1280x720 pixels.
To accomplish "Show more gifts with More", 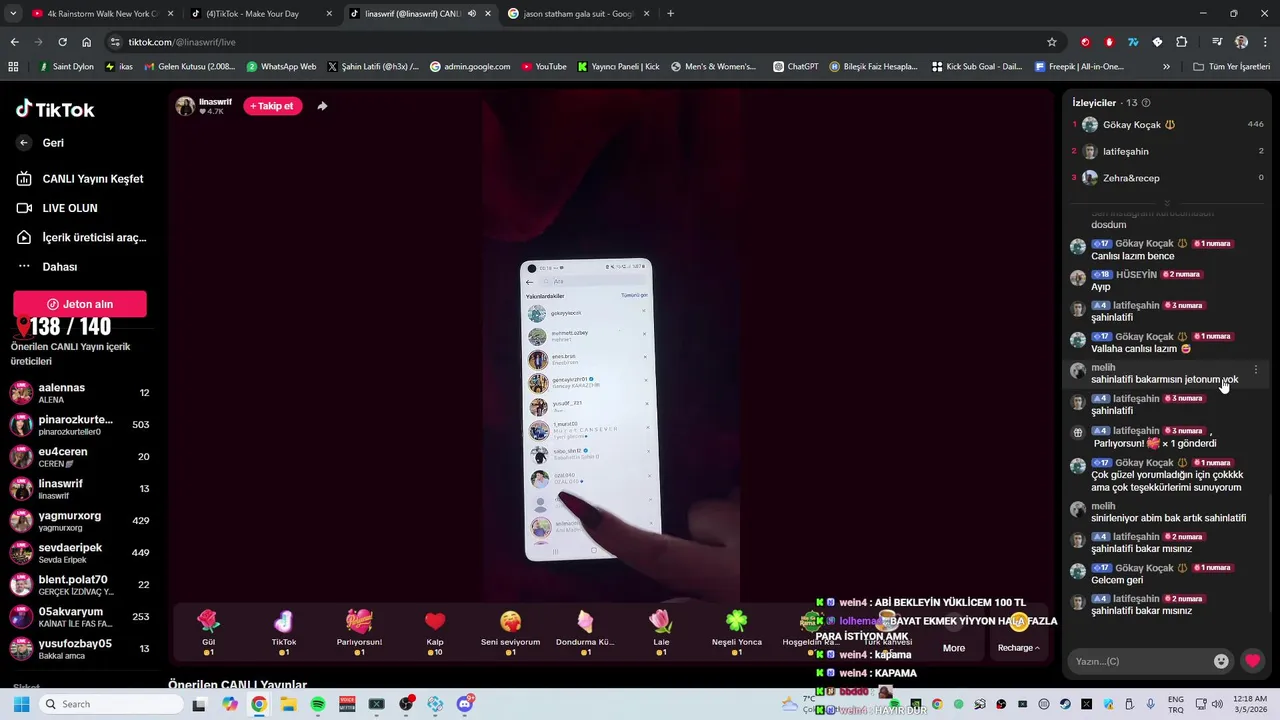I will click(x=954, y=648).
